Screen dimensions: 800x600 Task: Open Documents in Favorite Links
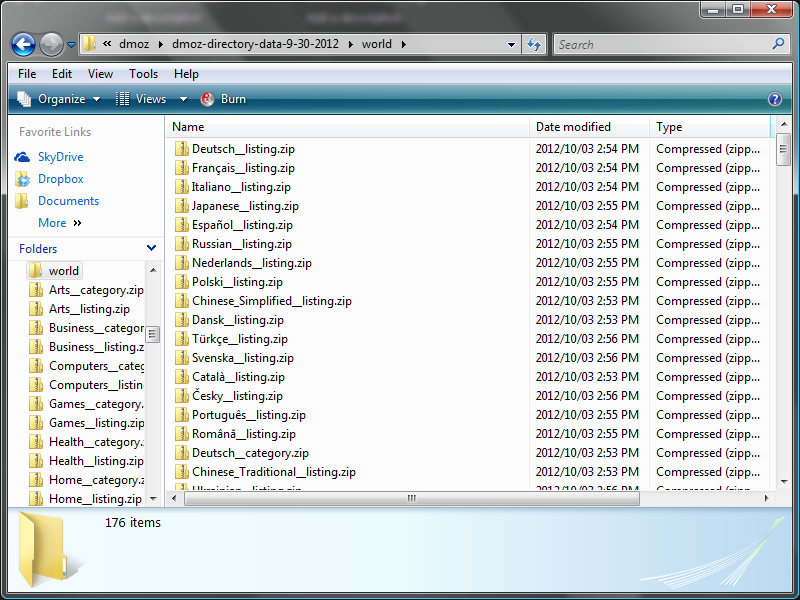click(68, 201)
